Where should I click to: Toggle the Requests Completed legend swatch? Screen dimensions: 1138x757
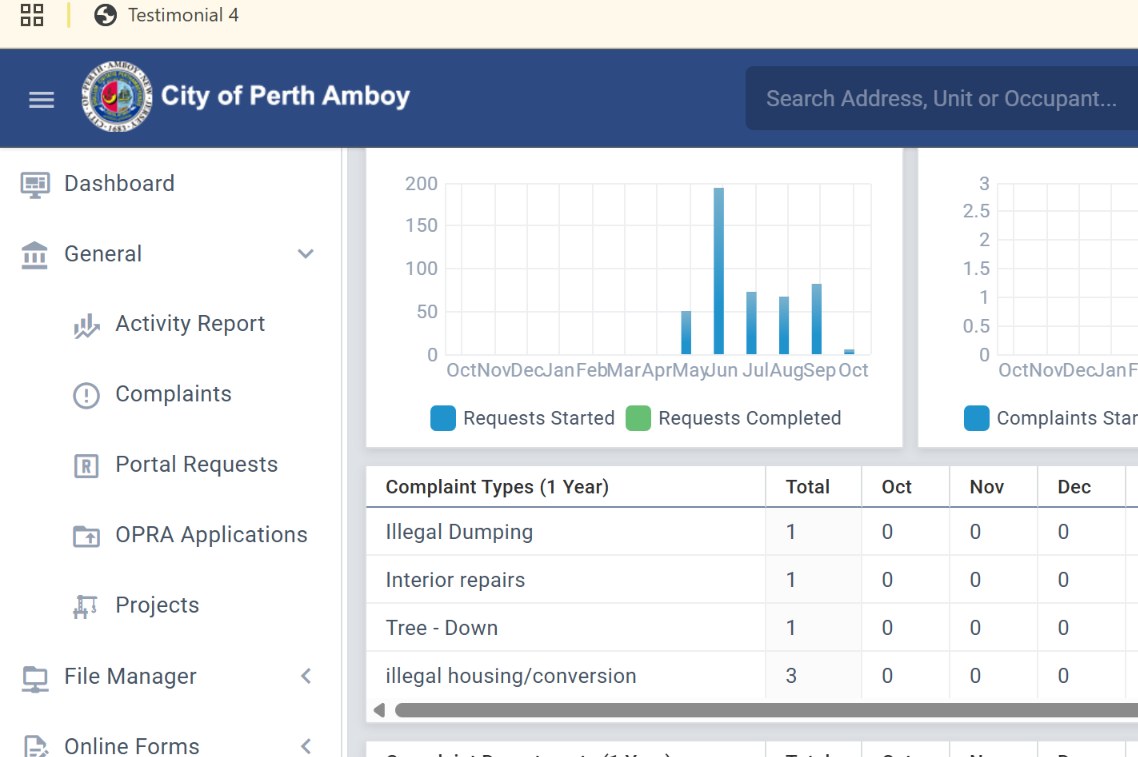pos(638,418)
